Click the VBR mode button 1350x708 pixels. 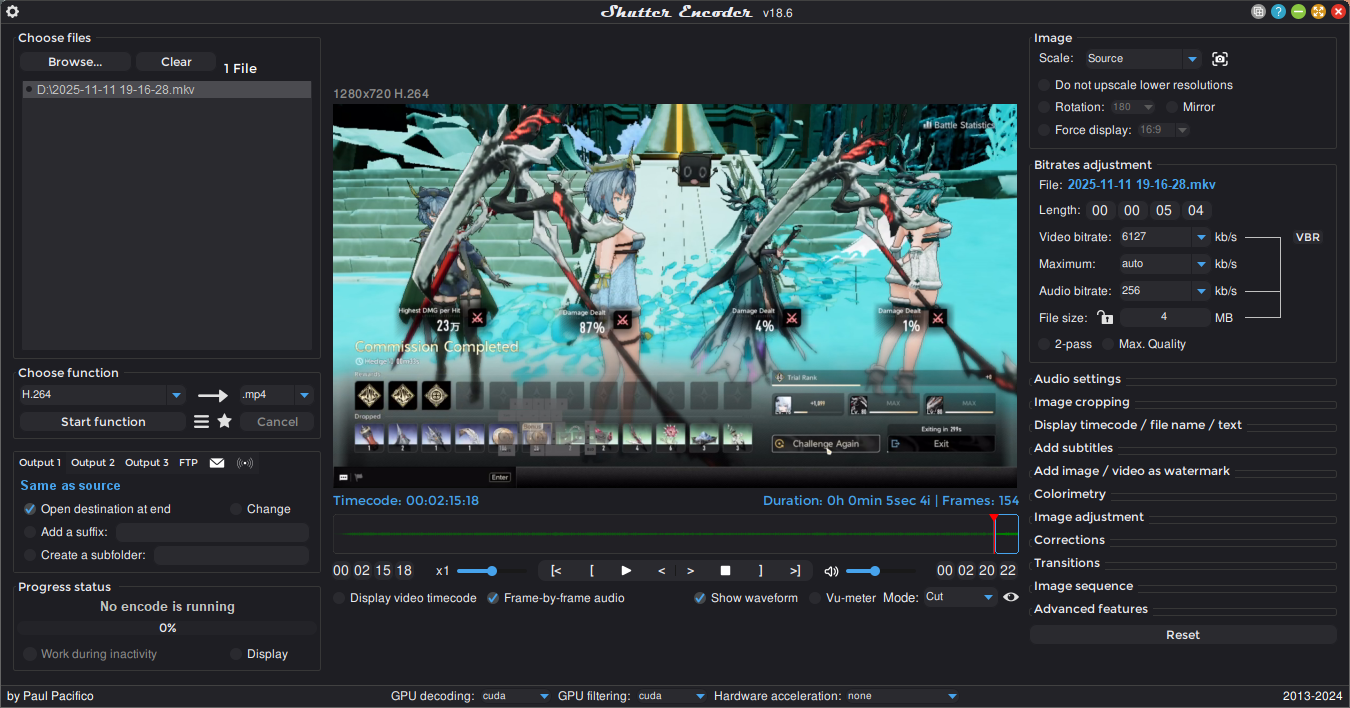click(1308, 237)
